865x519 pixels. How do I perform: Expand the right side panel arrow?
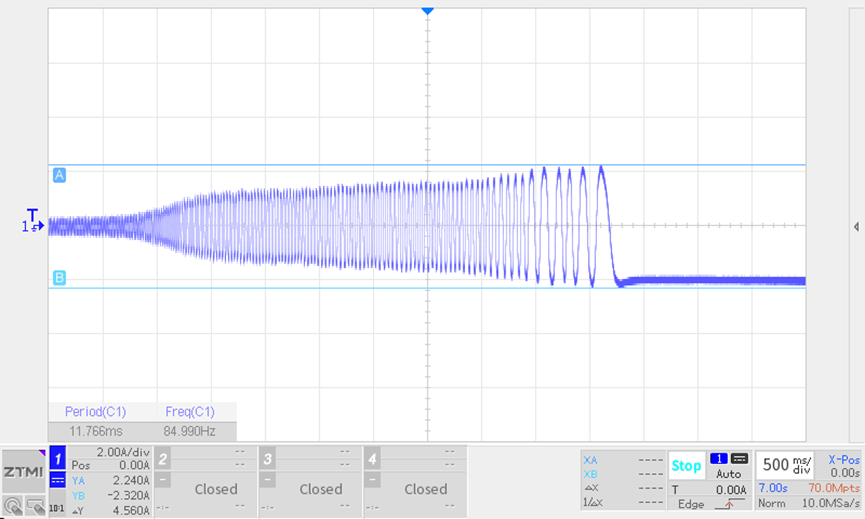click(856, 227)
